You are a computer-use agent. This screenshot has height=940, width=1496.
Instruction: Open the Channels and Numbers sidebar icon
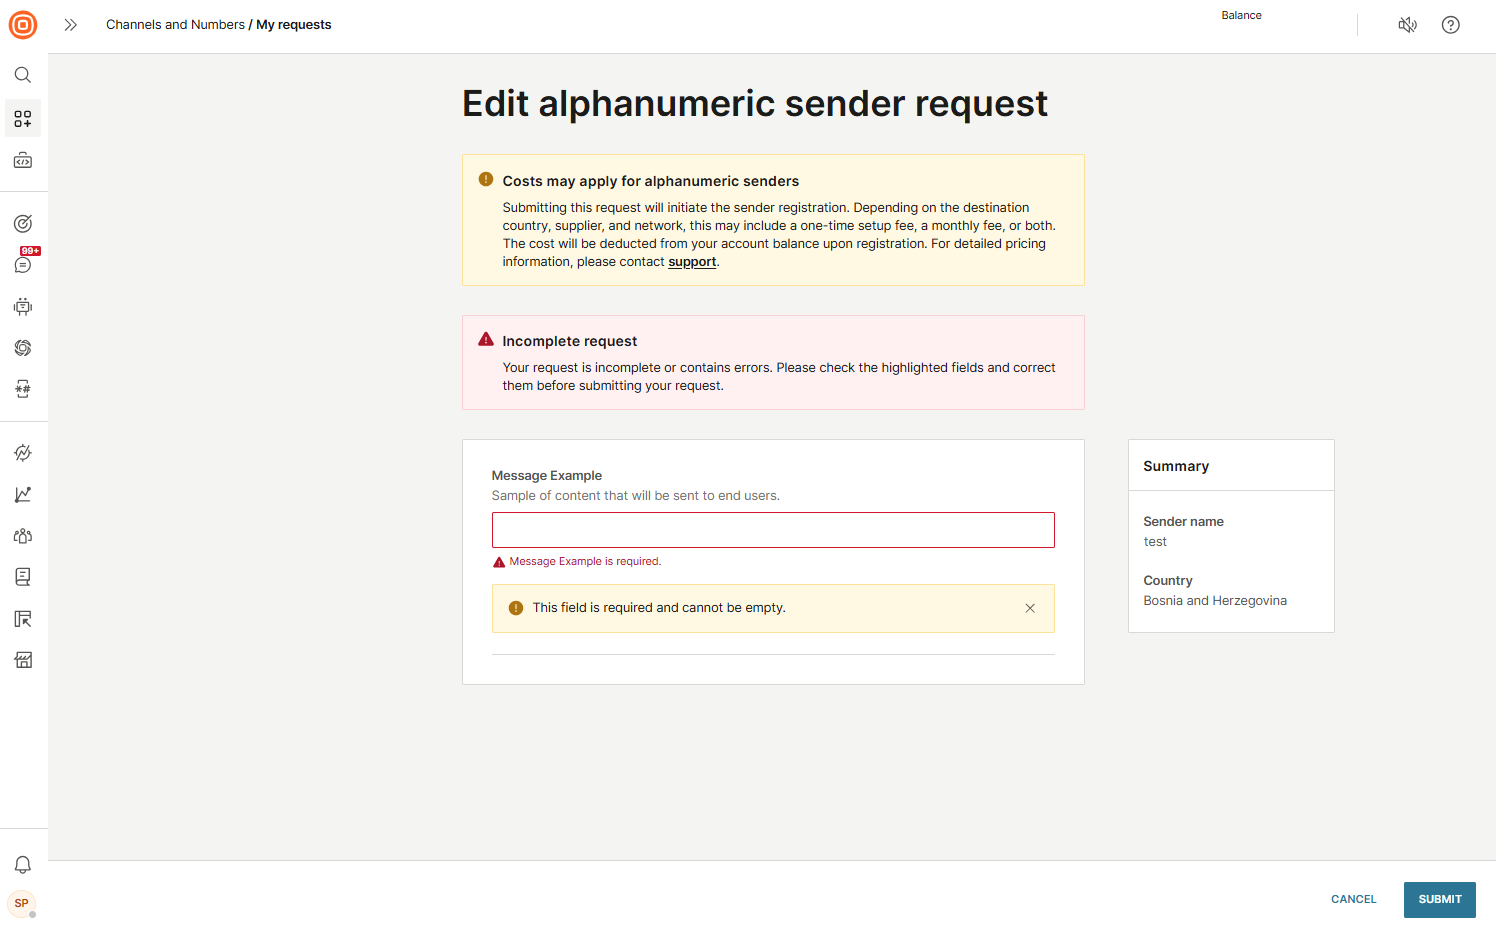coord(23,119)
